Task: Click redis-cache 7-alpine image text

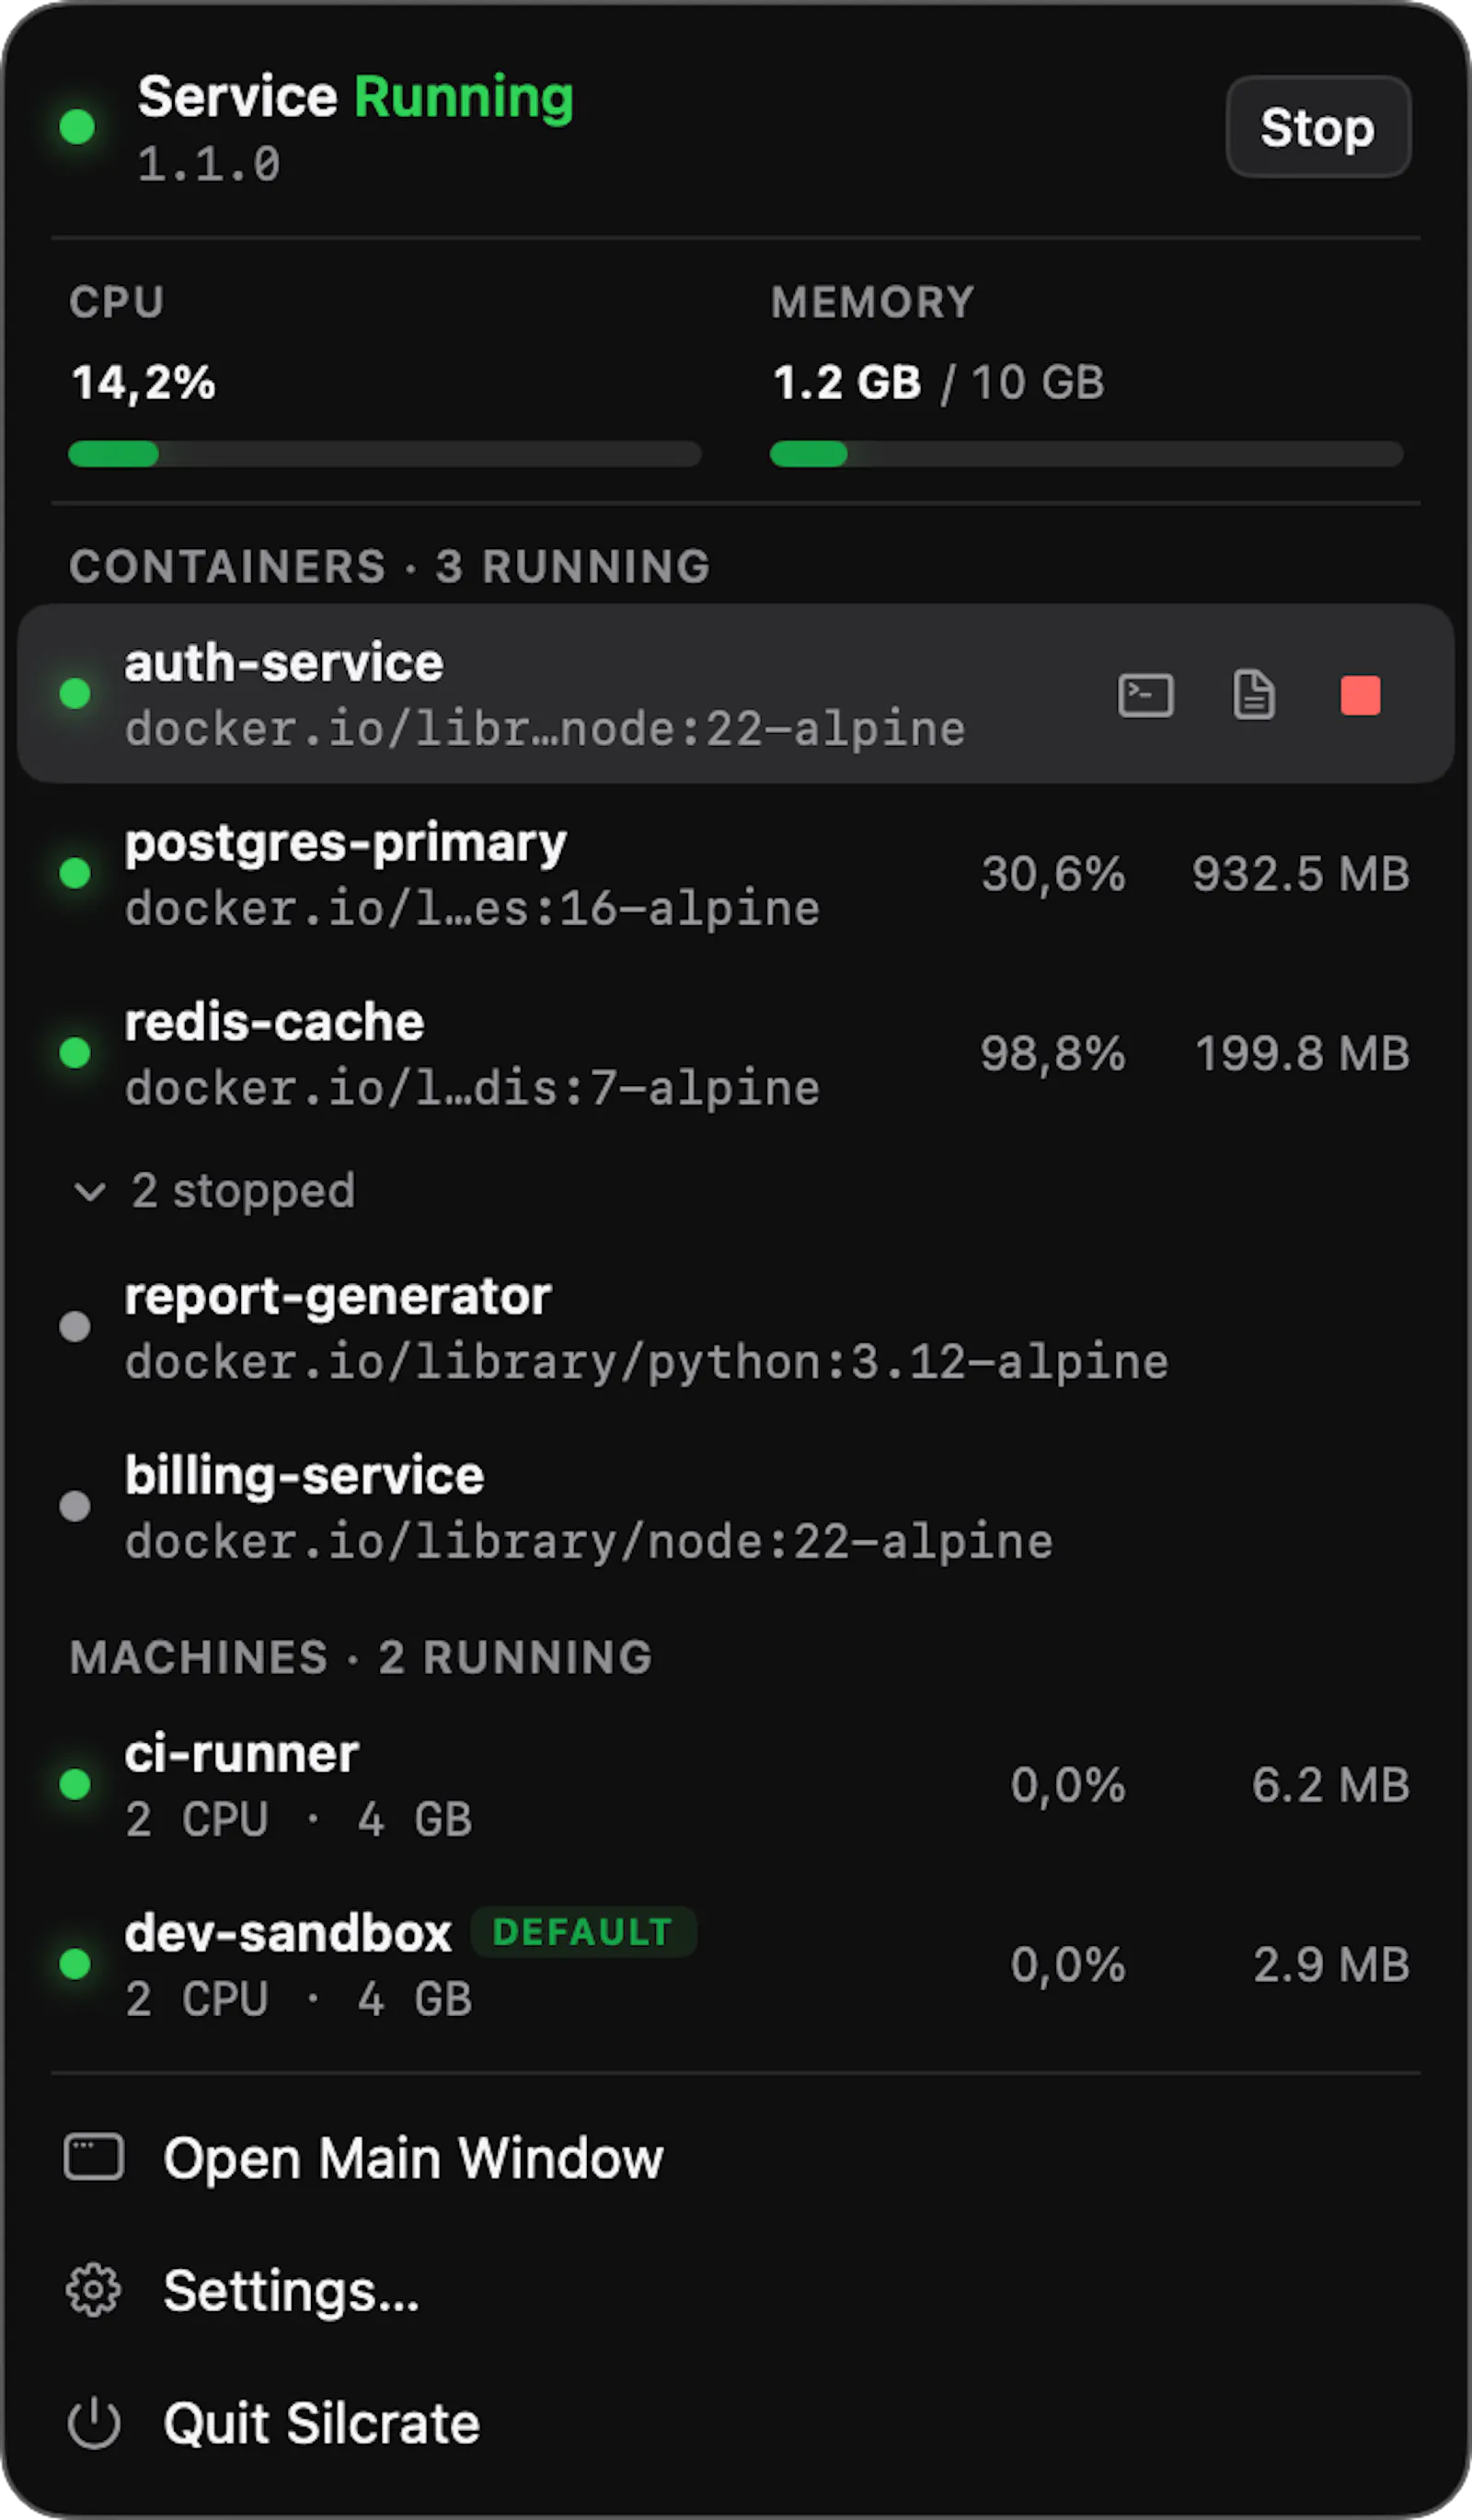Action: point(472,1088)
